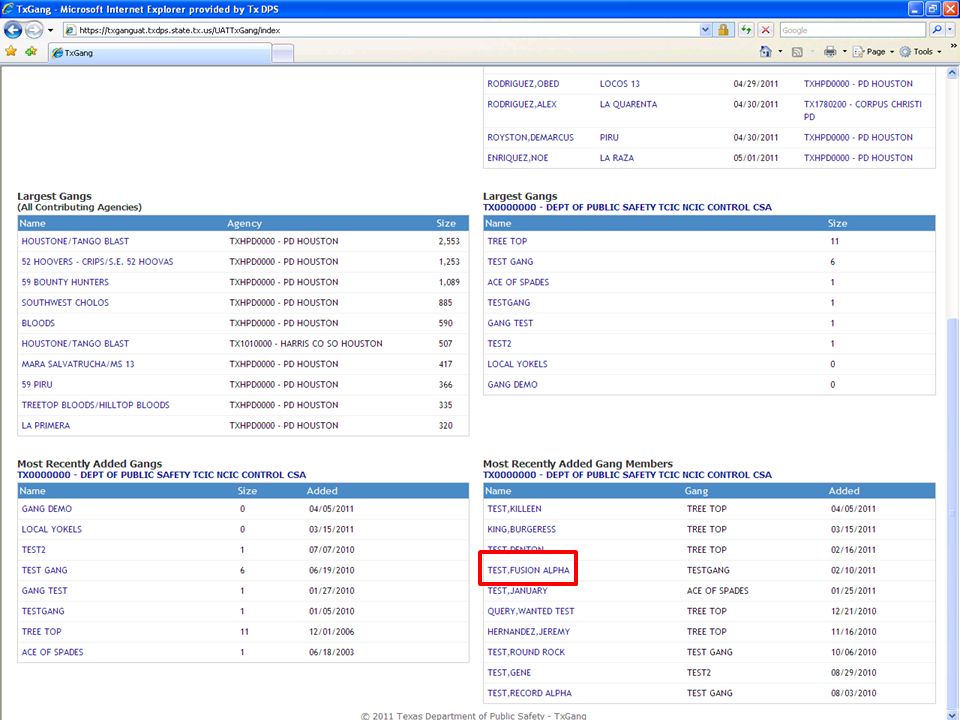Open member RODRIGUEZ,OBED
Viewport: 960px width, 720px height.
coord(523,84)
